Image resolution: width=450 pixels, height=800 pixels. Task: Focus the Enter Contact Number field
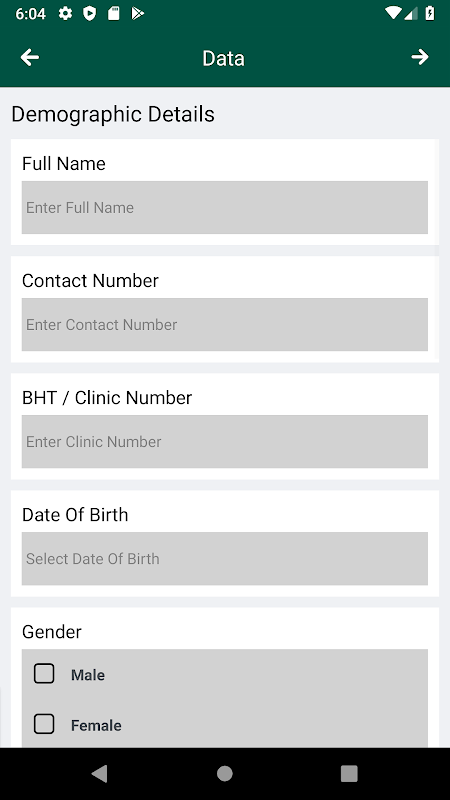(x=224, y=324)
